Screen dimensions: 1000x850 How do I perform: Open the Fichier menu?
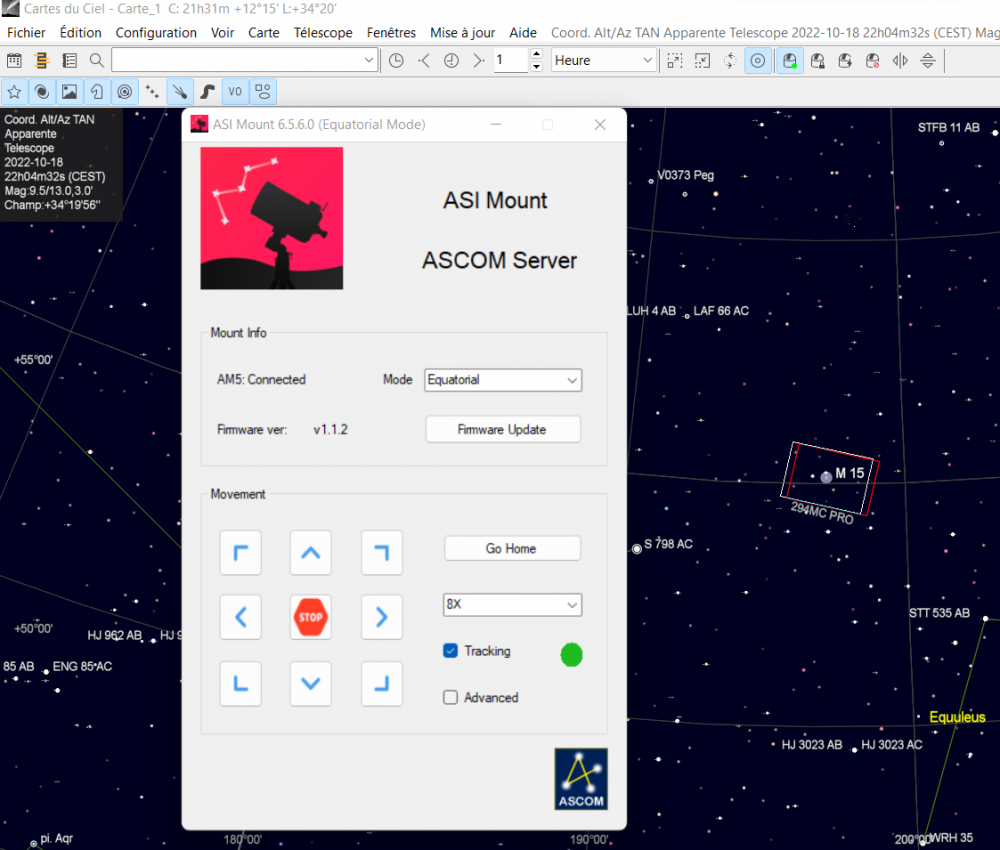[x=26, y=33]
